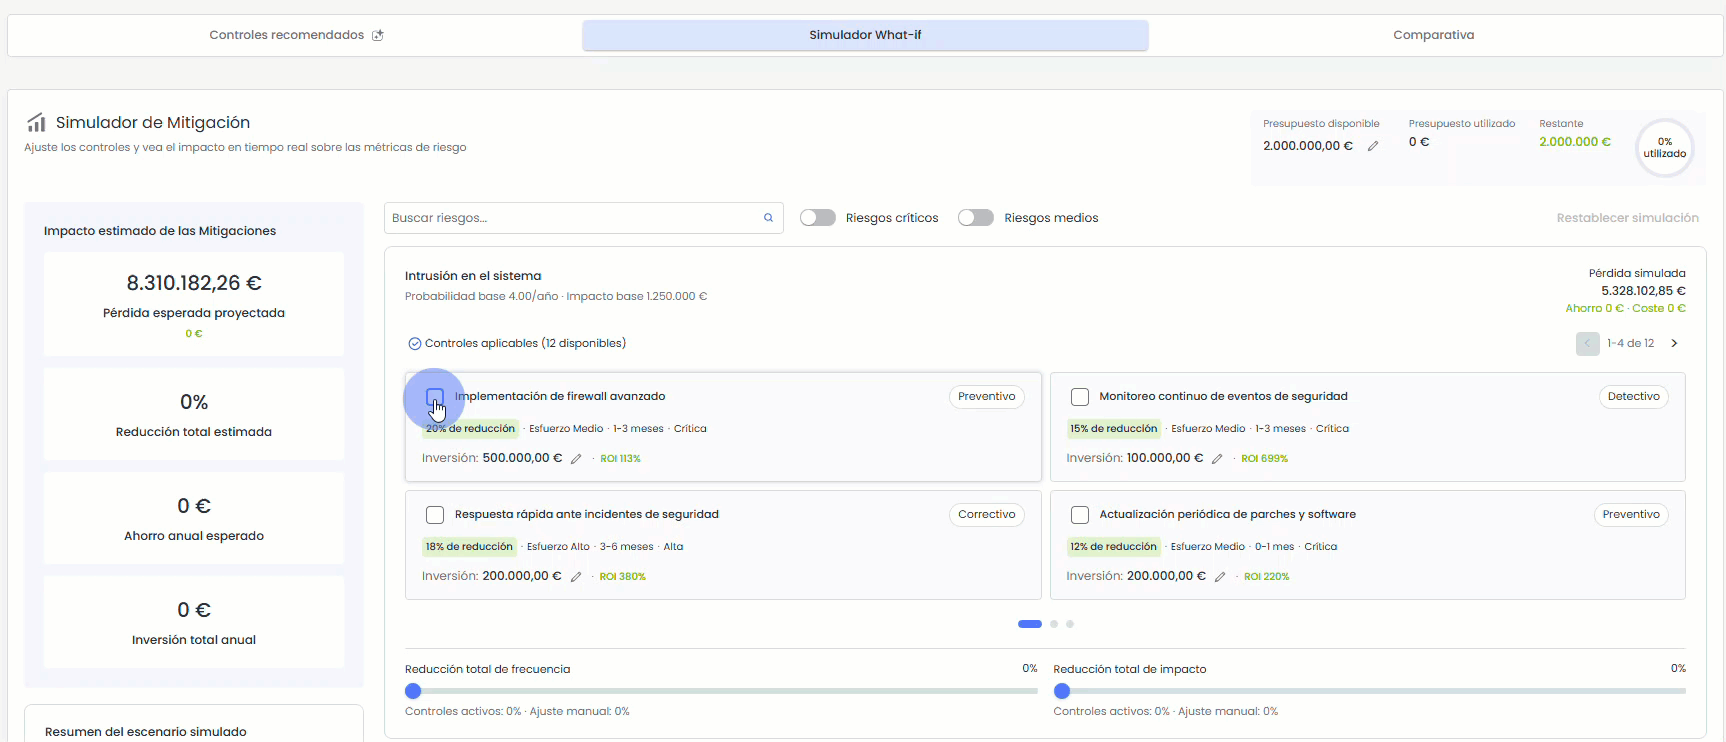Edit Respuesta rápida investment pencil icon
1726x742 pixels.
[x=576, y=577]
